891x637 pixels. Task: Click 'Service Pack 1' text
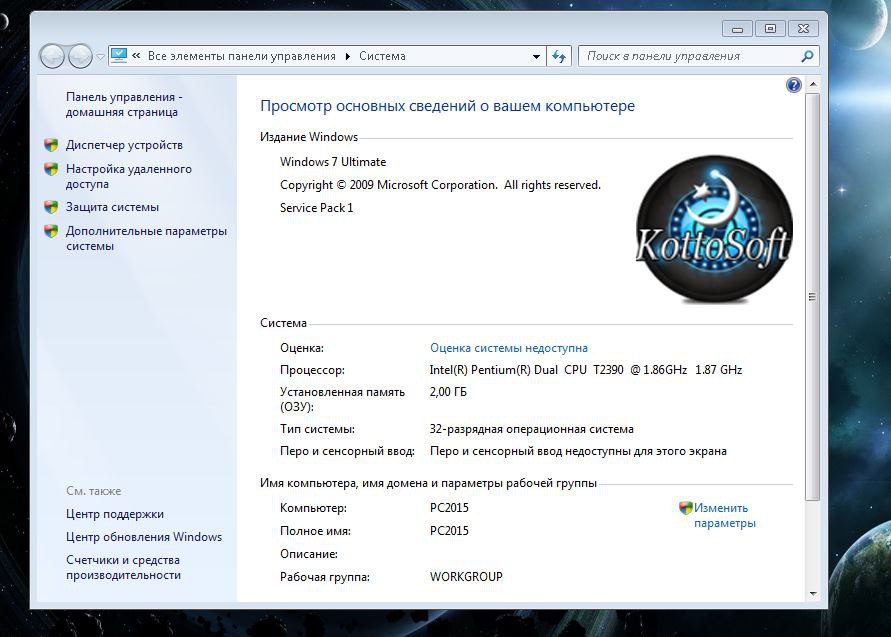[x=317, y=208]
